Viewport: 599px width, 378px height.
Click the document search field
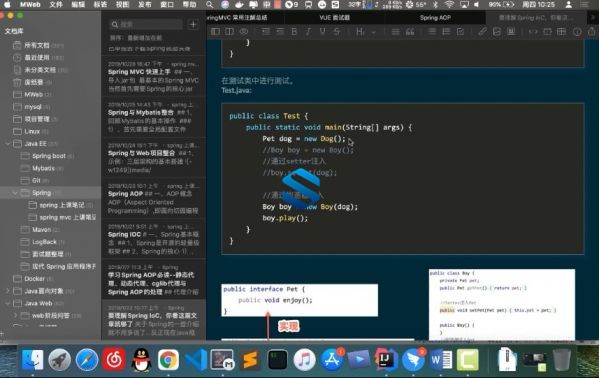coord(146,24)
